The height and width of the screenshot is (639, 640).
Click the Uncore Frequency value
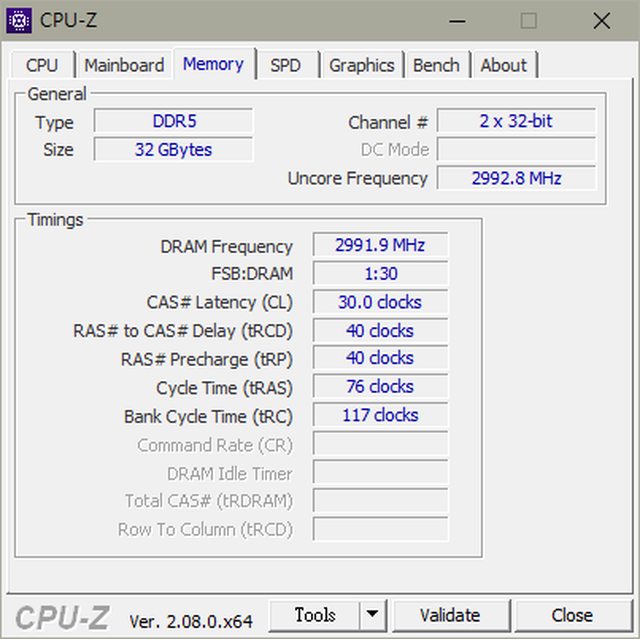pyautogui.click(x=515, y=179)
